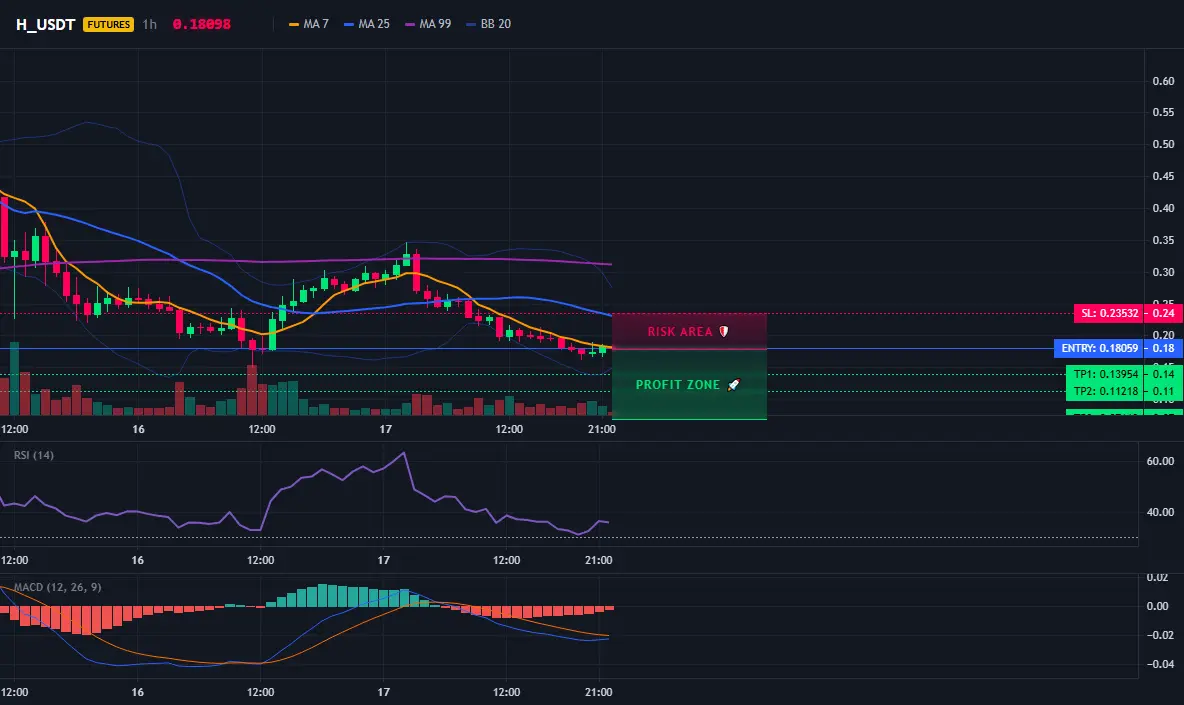
Task: Click the green 0.14 price axis tag
Action: point(1164,374)
